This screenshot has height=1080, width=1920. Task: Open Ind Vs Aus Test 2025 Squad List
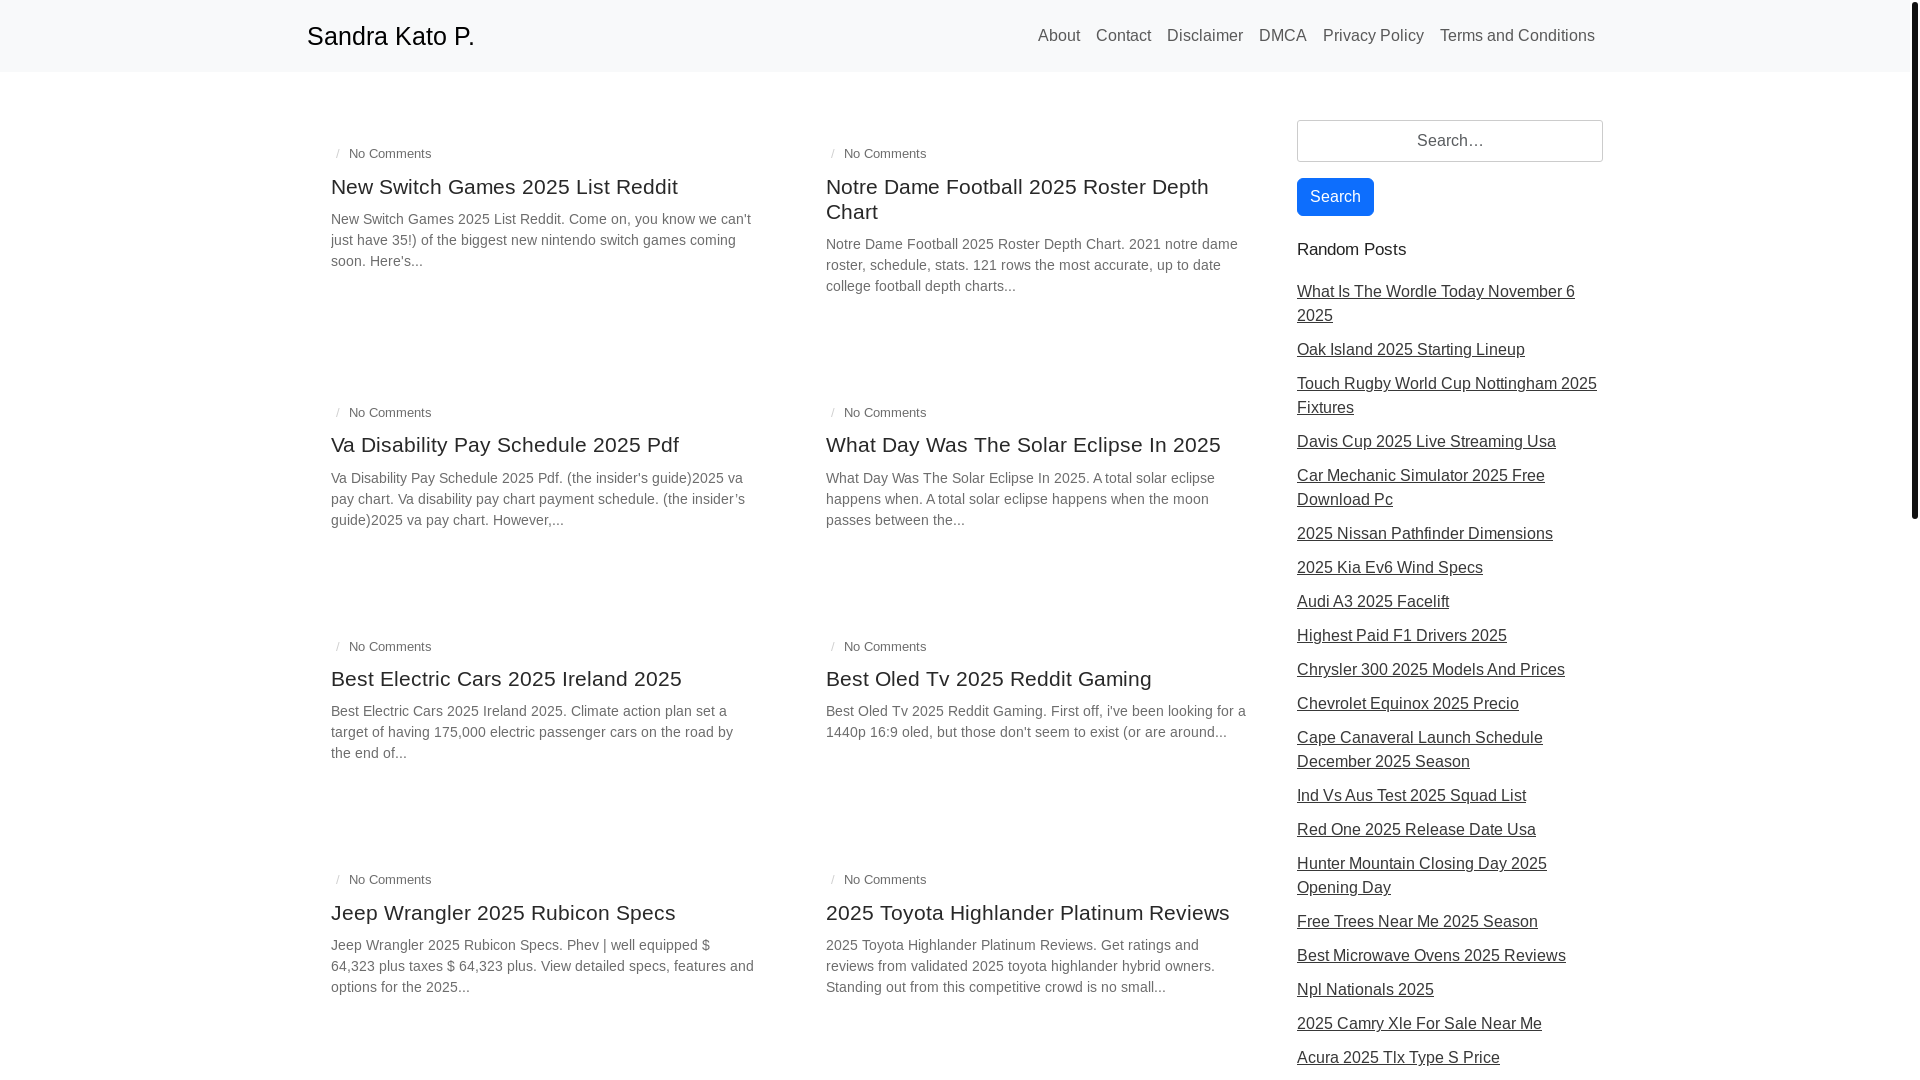[1411, 796]
